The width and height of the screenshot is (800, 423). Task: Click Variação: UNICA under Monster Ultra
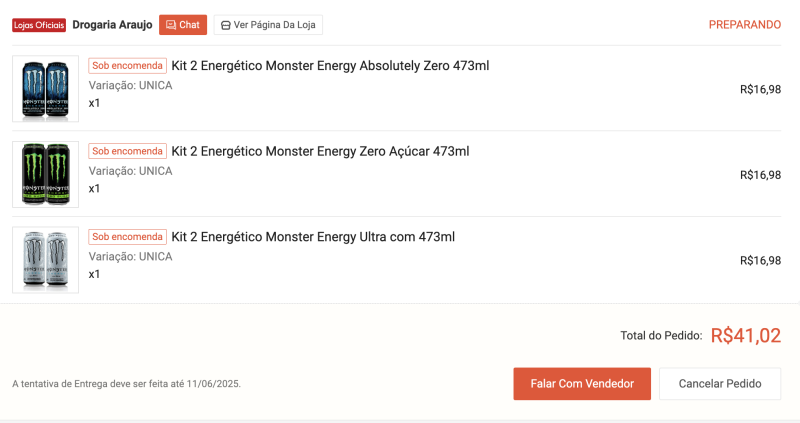[130, 256]
